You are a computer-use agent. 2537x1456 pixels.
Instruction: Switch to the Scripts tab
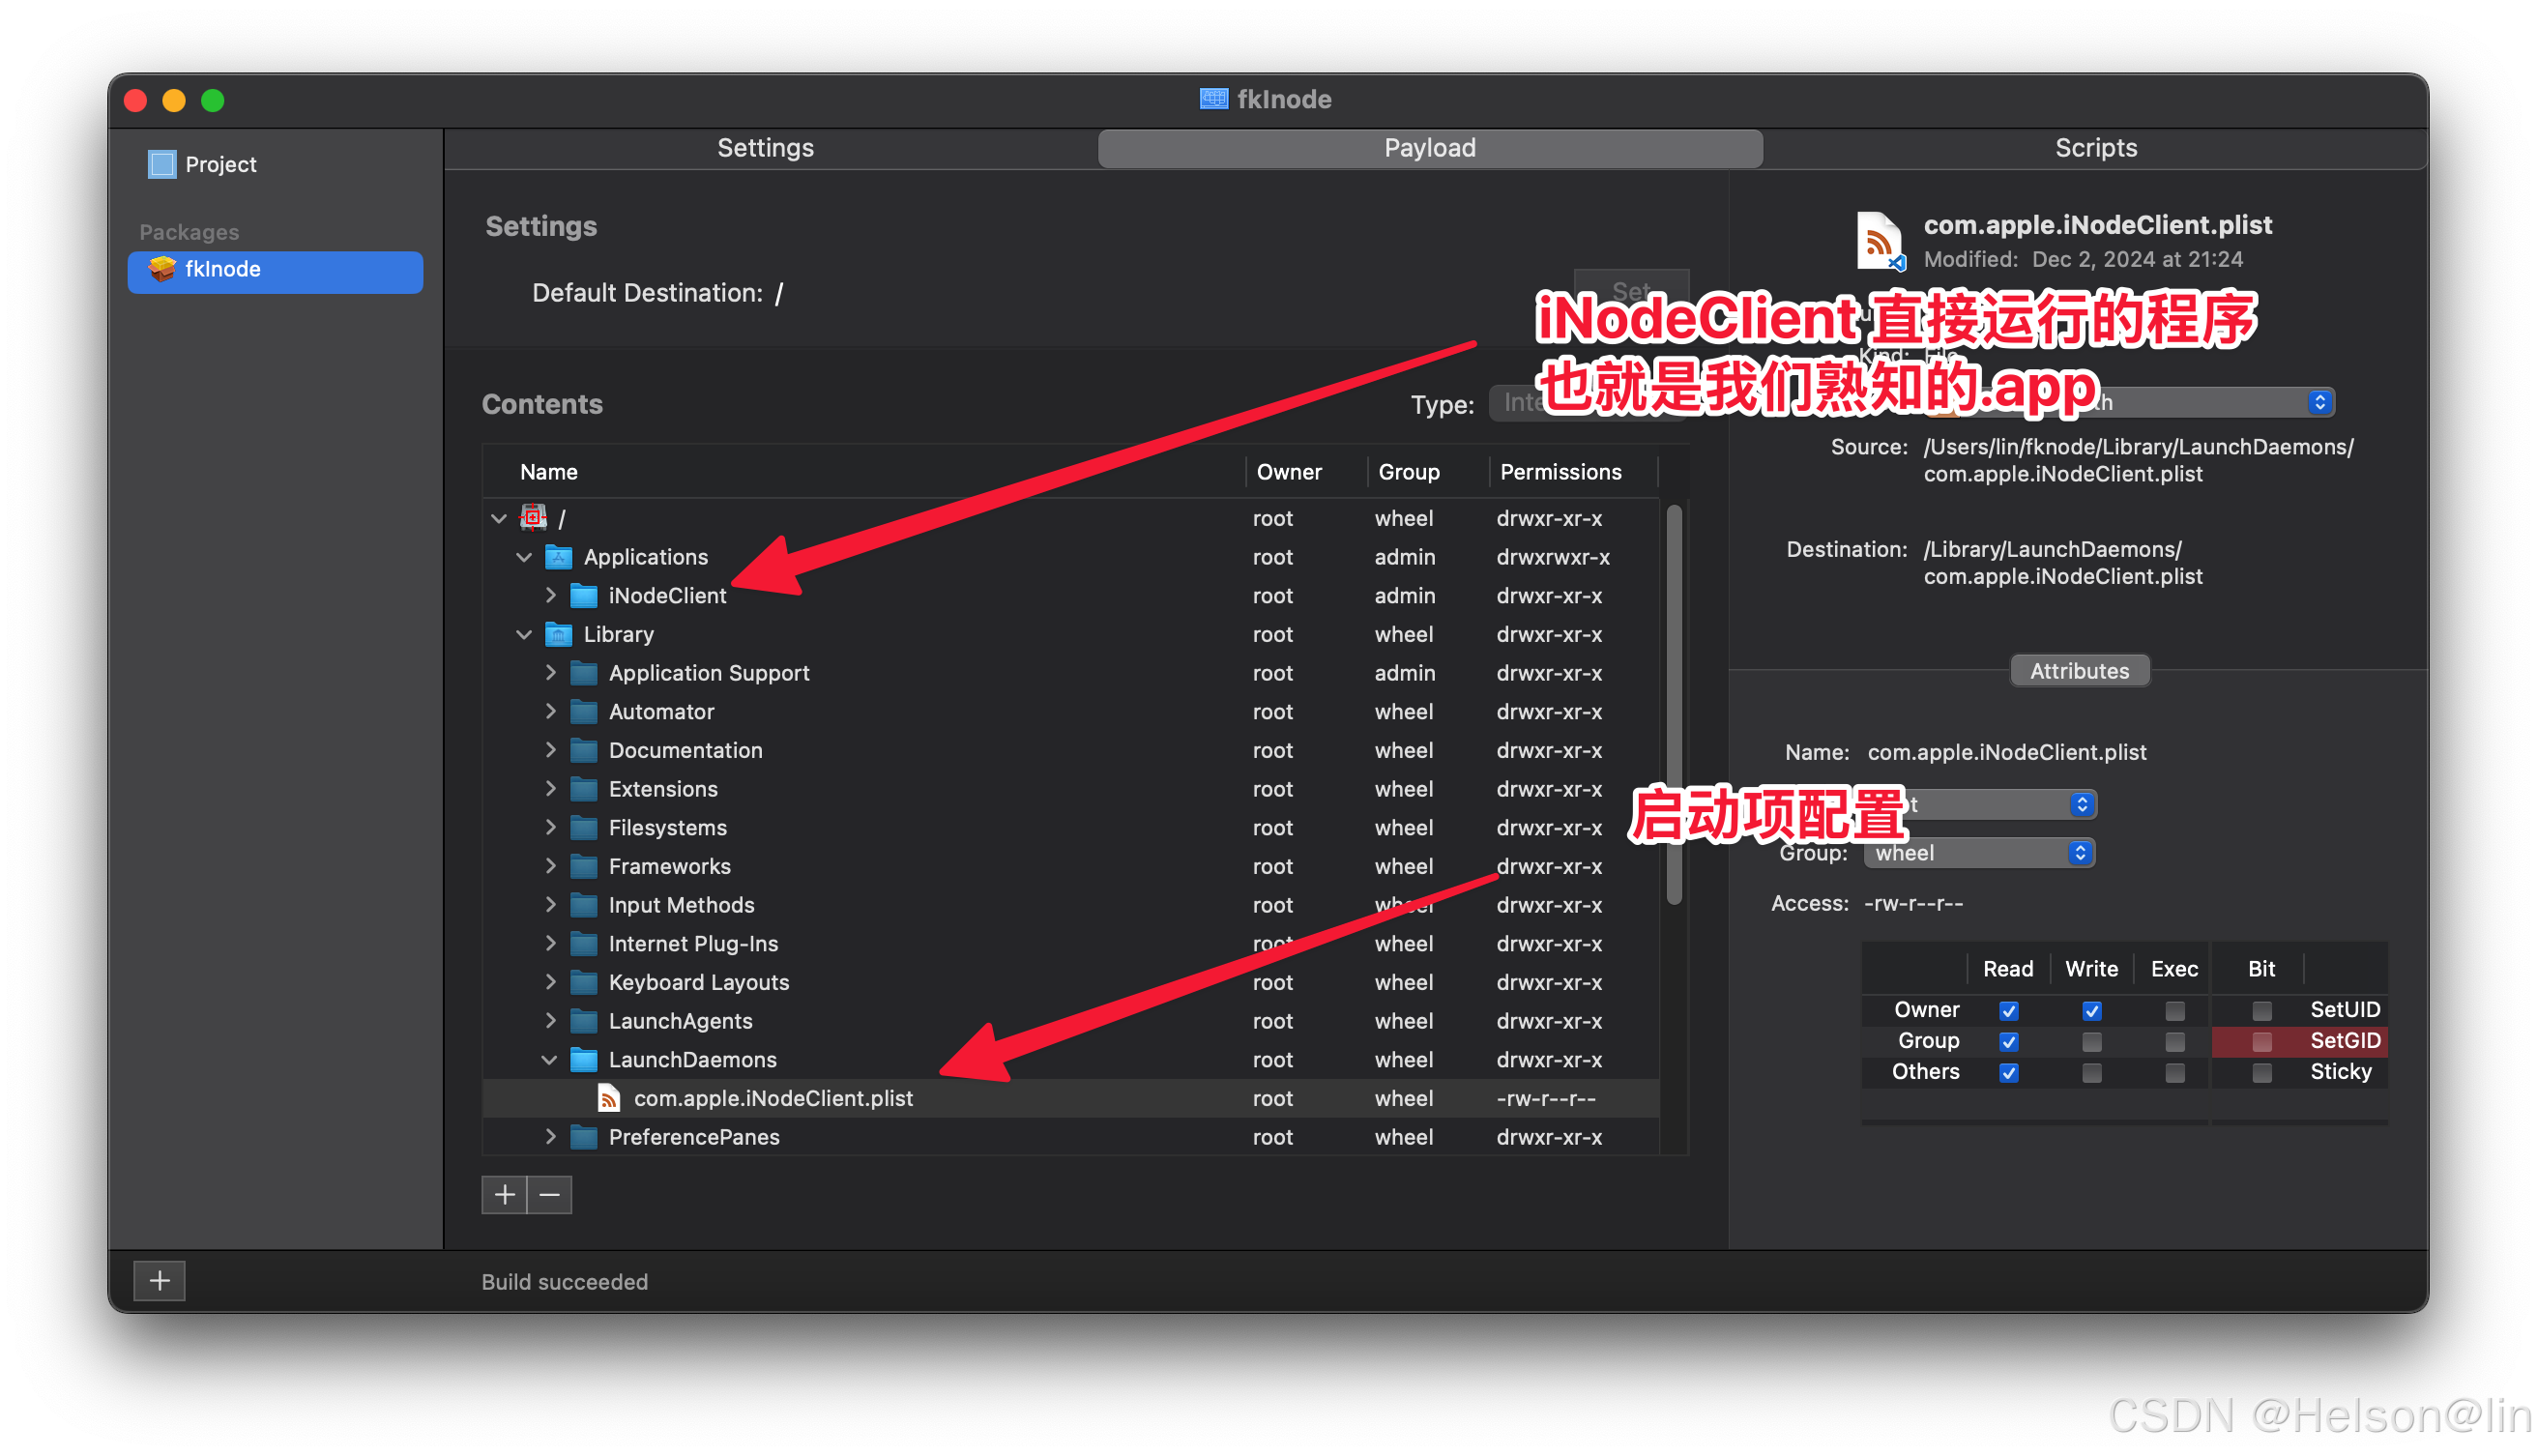pyautogui.click(x=2096, y=148)
